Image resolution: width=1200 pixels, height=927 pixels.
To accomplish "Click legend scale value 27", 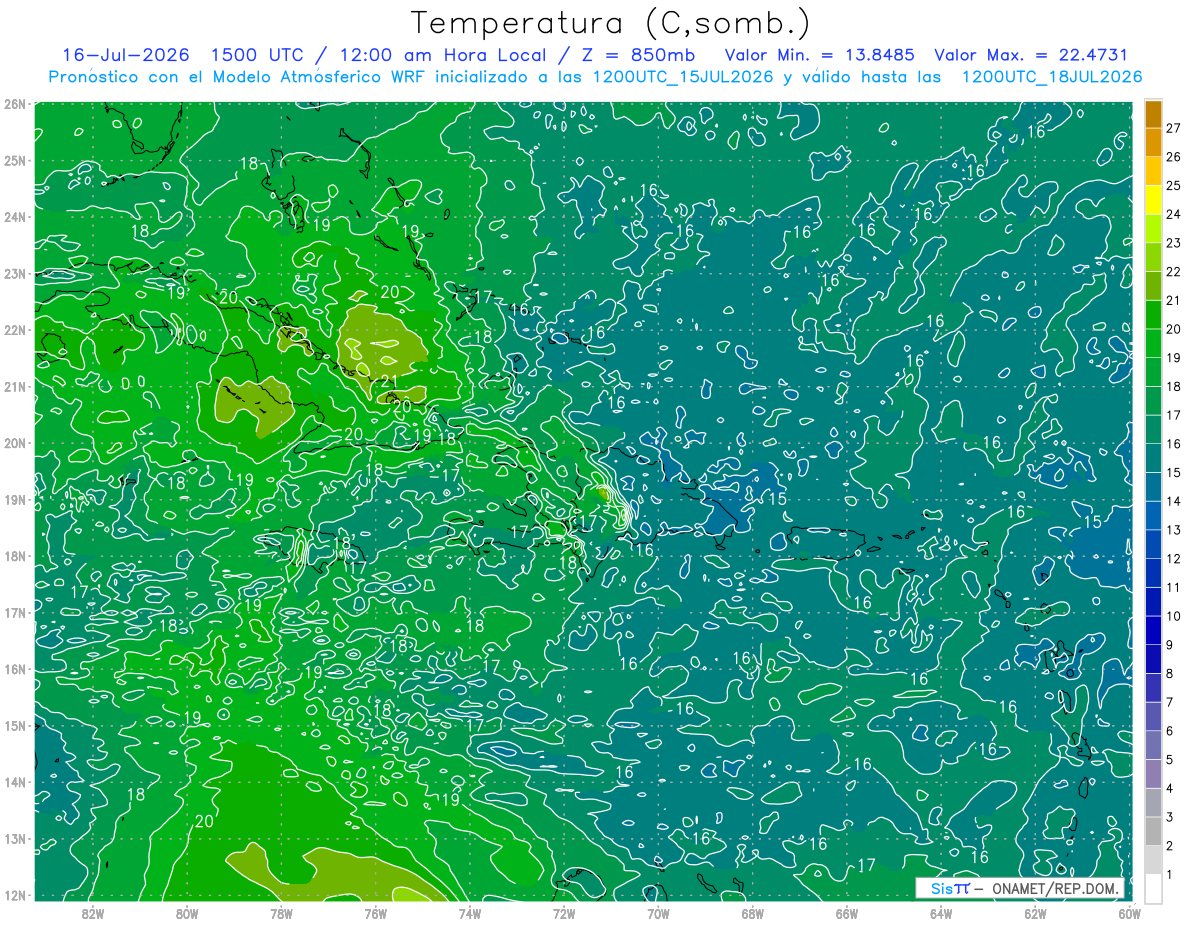I will [1174, 128].
